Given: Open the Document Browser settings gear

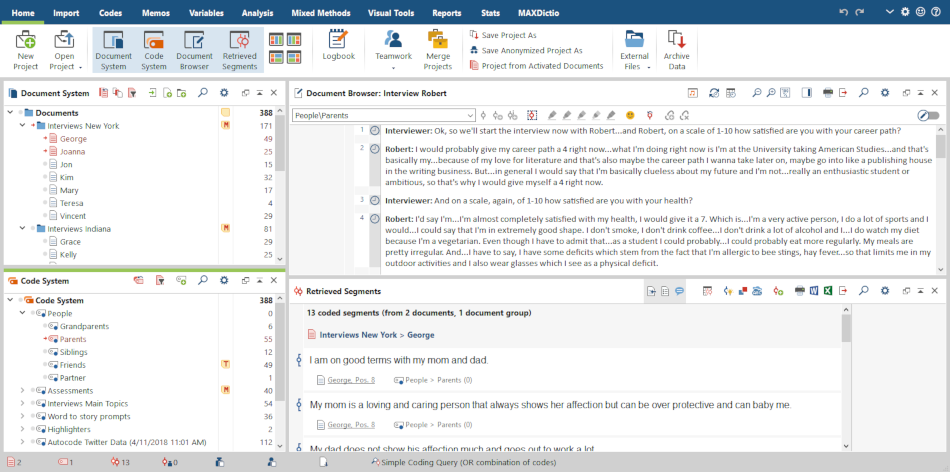Looking at the screenshot, I should pos(885,93).
